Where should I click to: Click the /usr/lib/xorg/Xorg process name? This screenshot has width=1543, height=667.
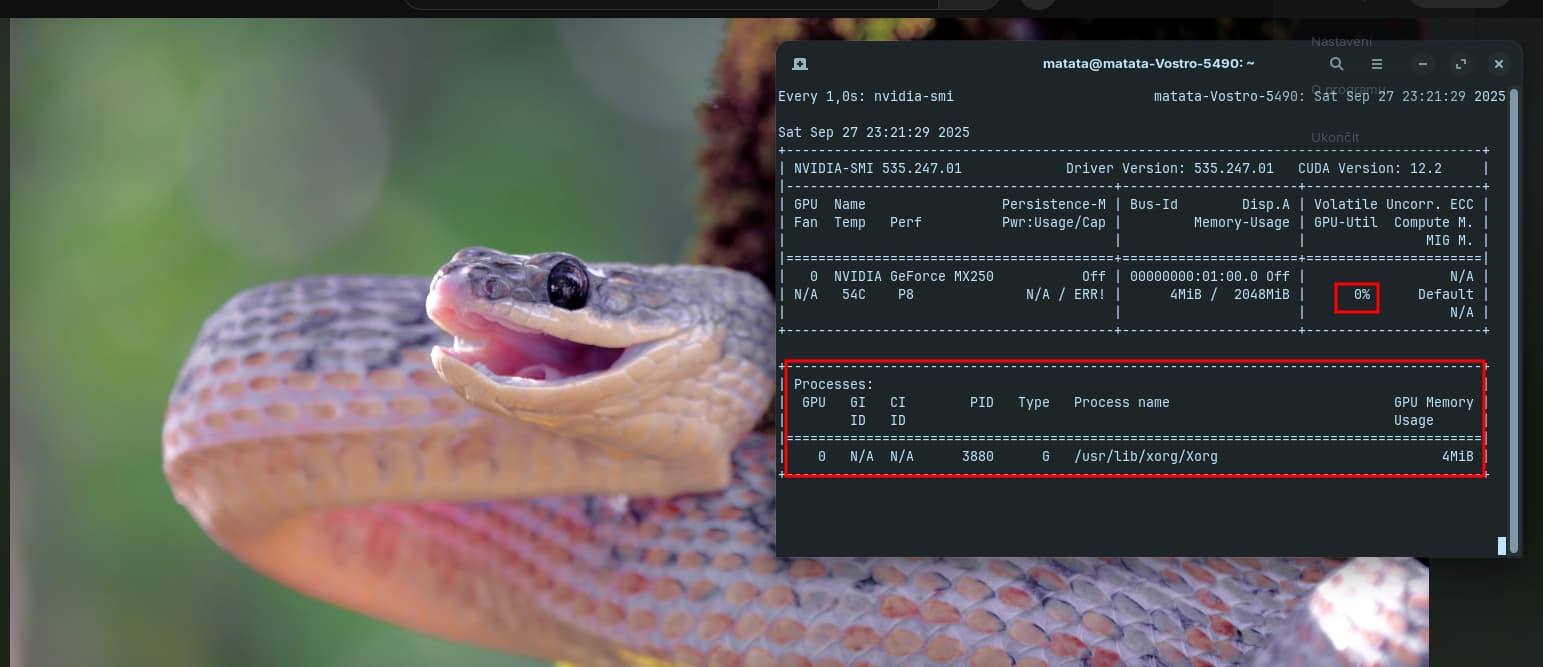click(x=1145, y=457)
